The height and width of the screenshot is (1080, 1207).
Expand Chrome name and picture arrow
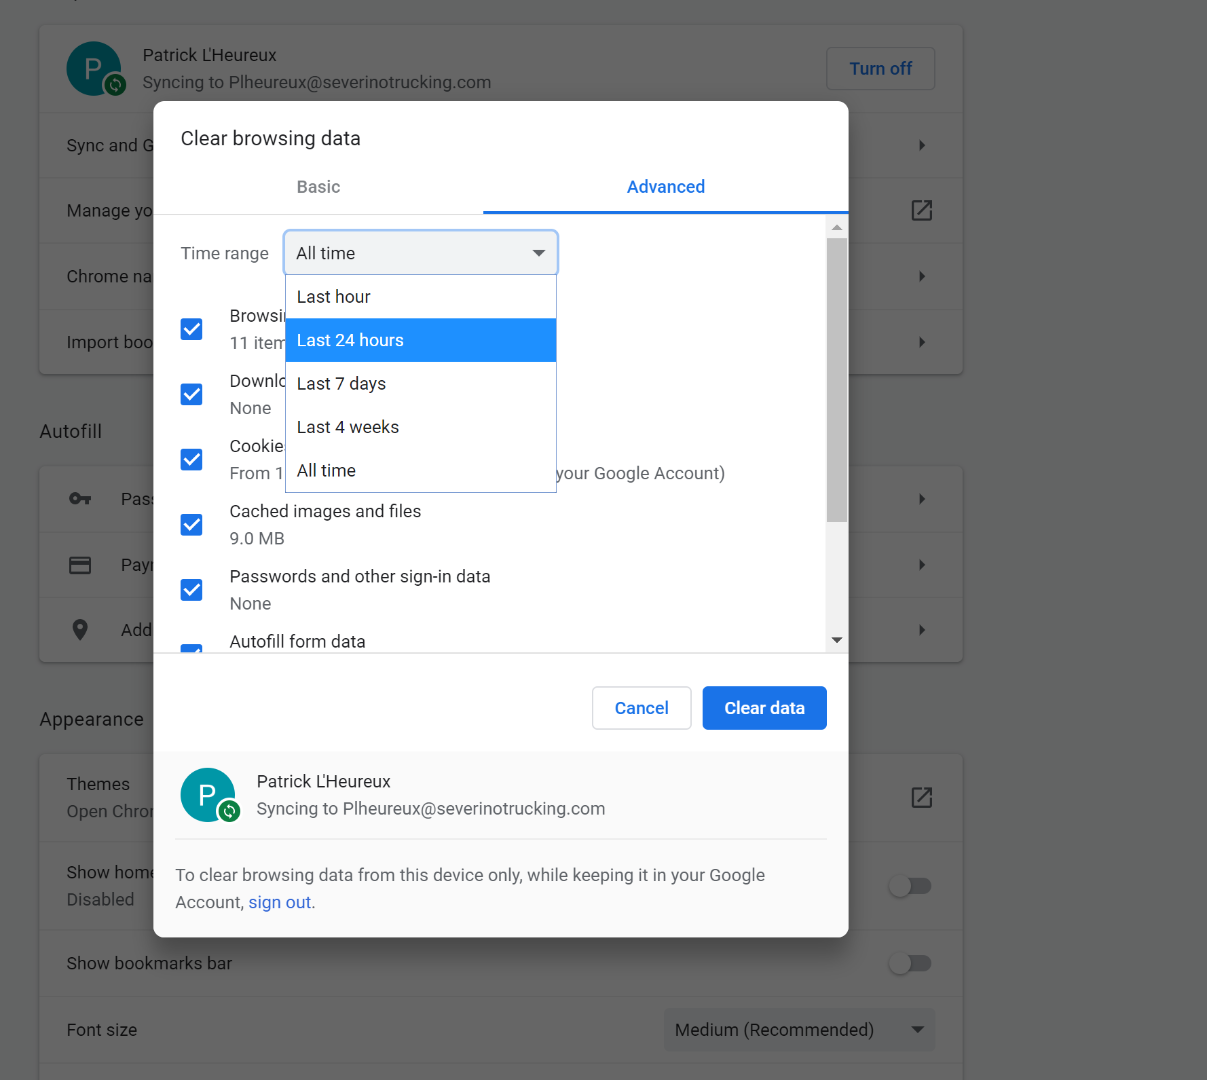click(922, 276)
